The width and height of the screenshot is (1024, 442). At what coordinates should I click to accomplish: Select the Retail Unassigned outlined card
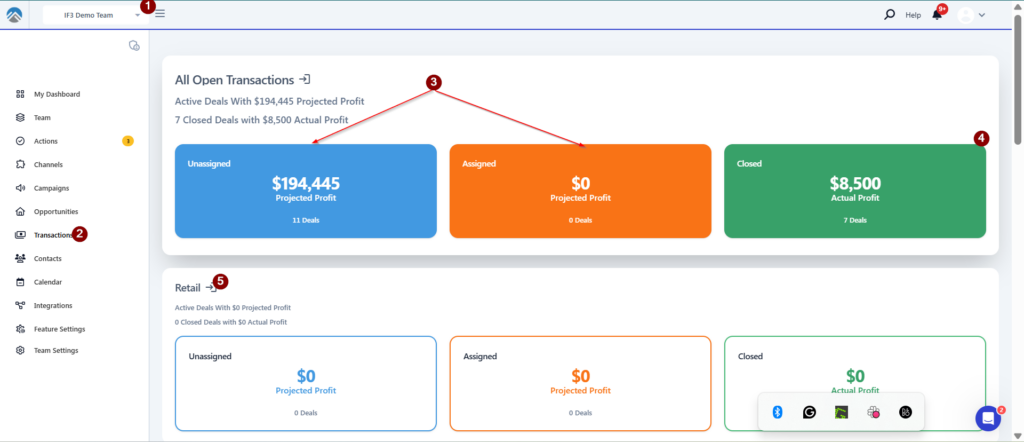(x=306, y=383)
